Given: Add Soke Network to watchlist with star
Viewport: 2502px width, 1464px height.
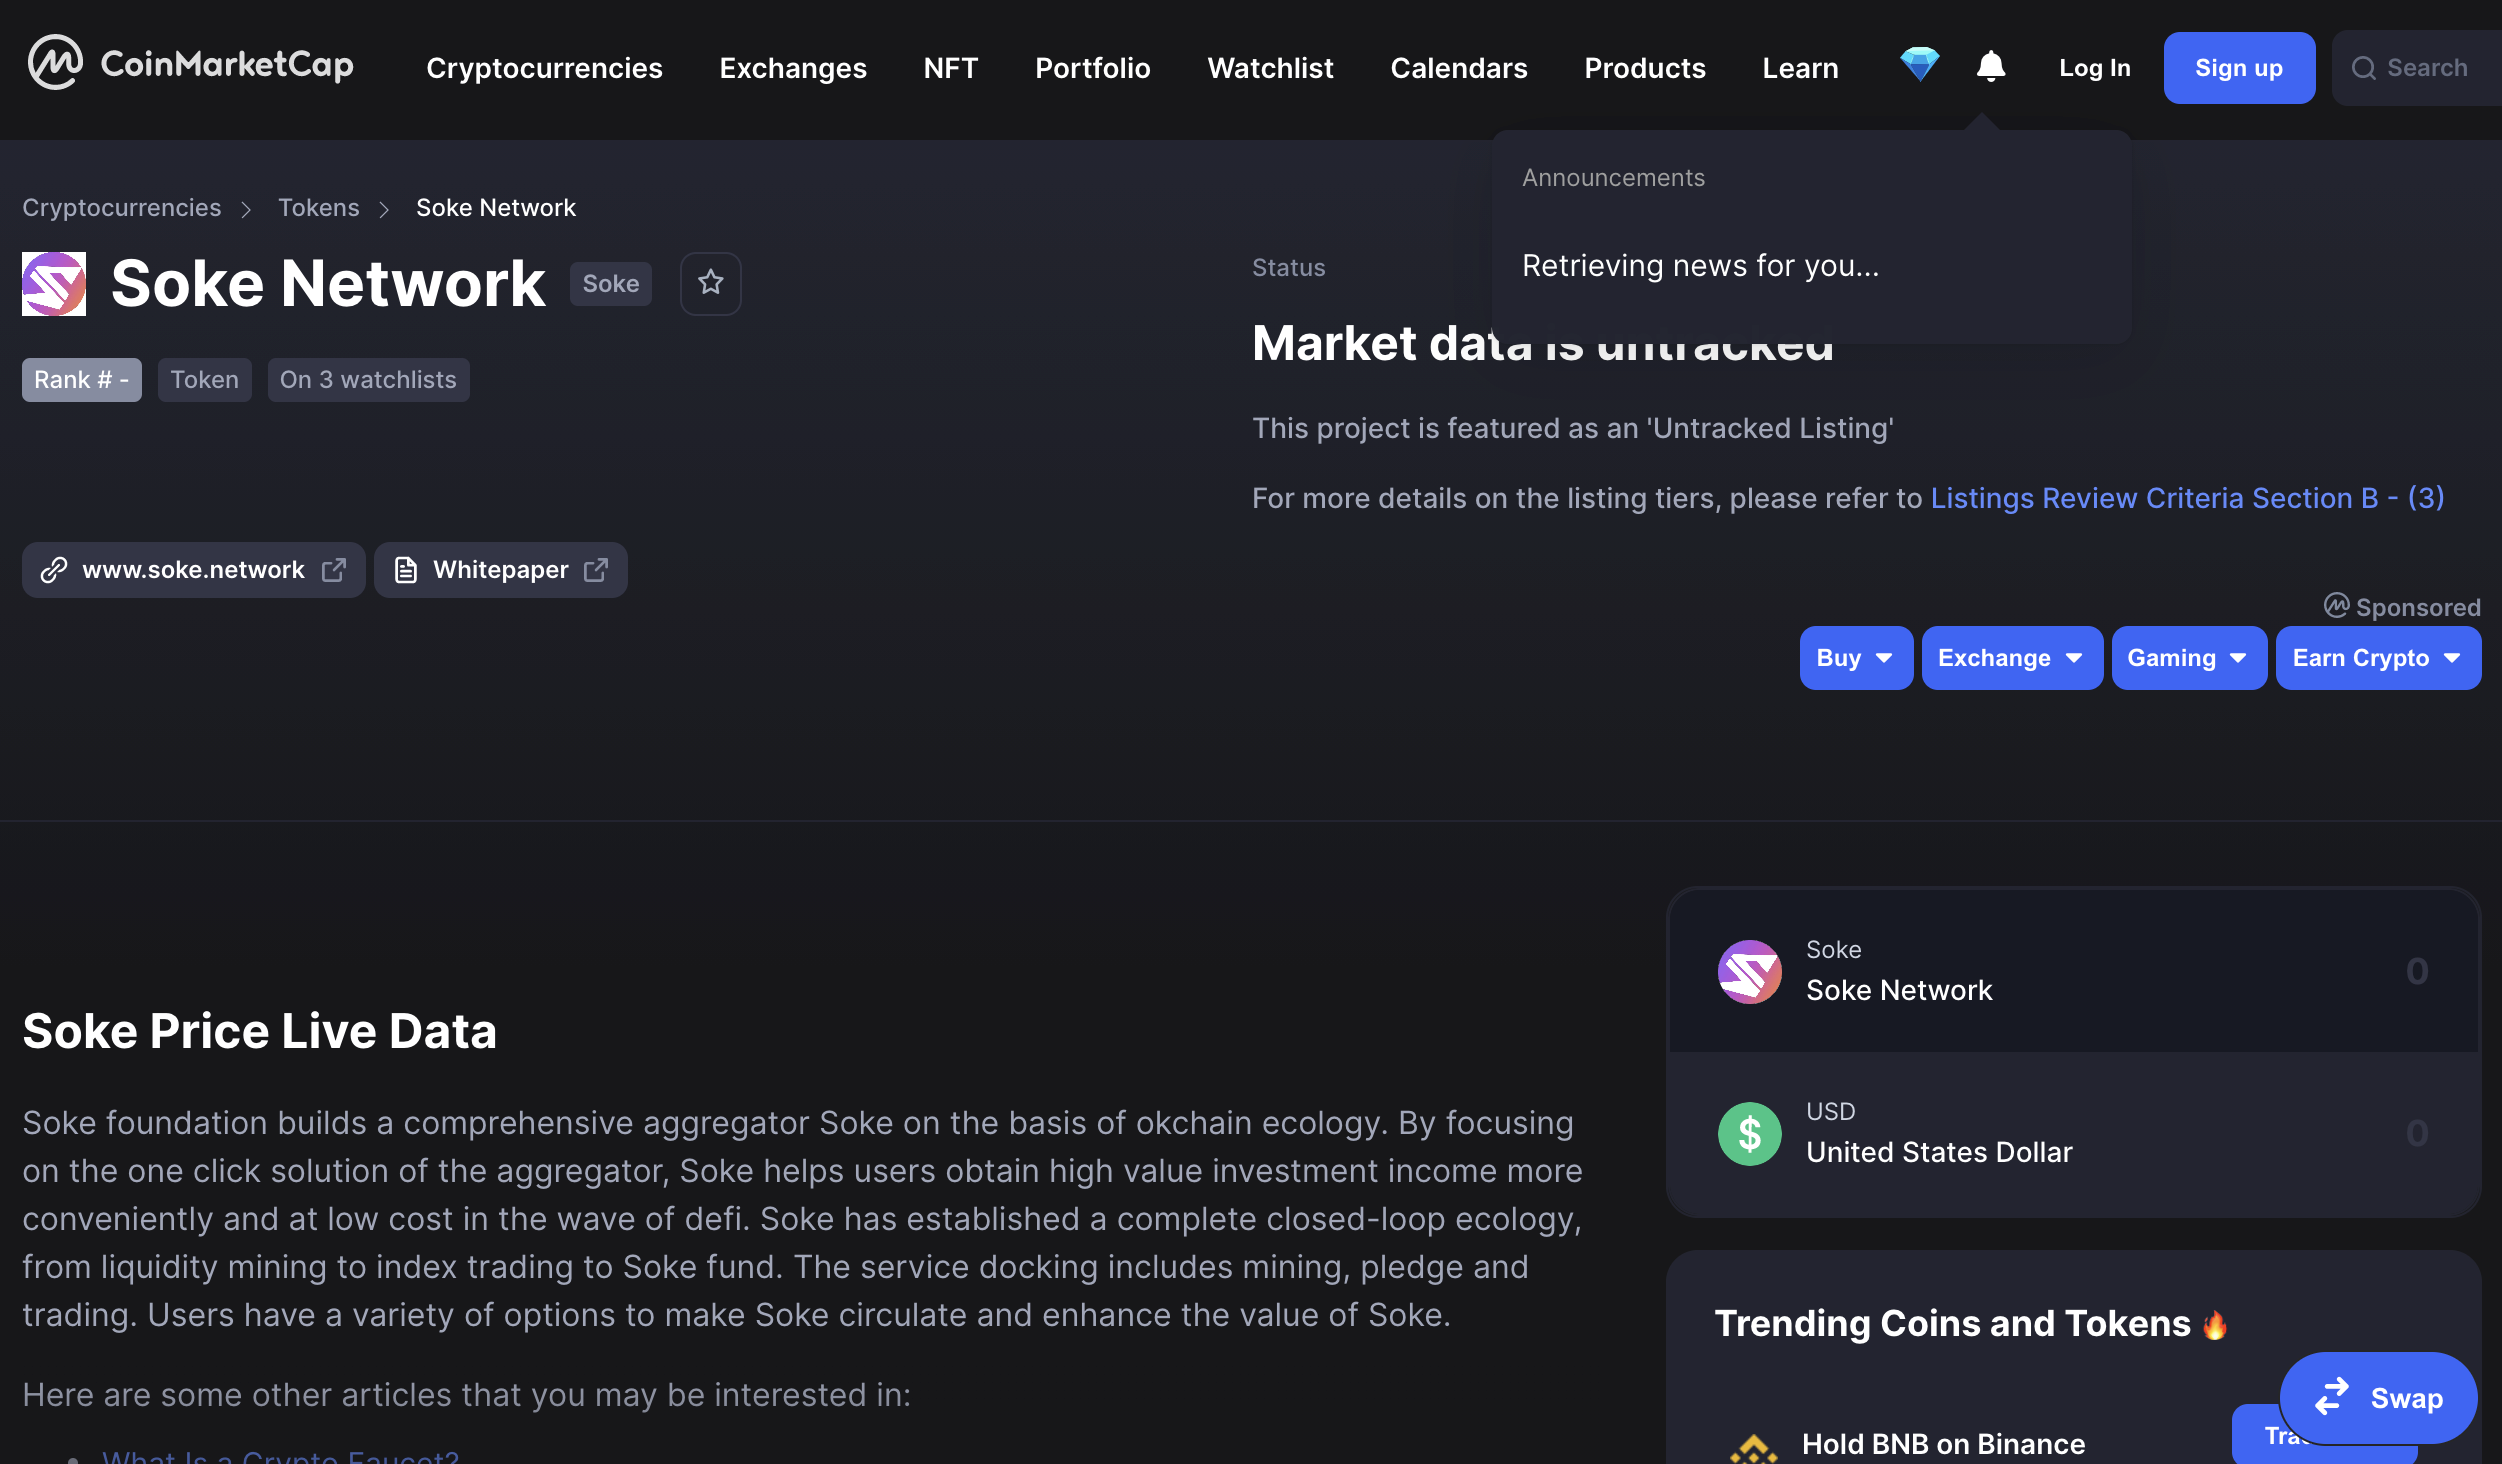Looking at the screenshot, I should tap(711, 283).
